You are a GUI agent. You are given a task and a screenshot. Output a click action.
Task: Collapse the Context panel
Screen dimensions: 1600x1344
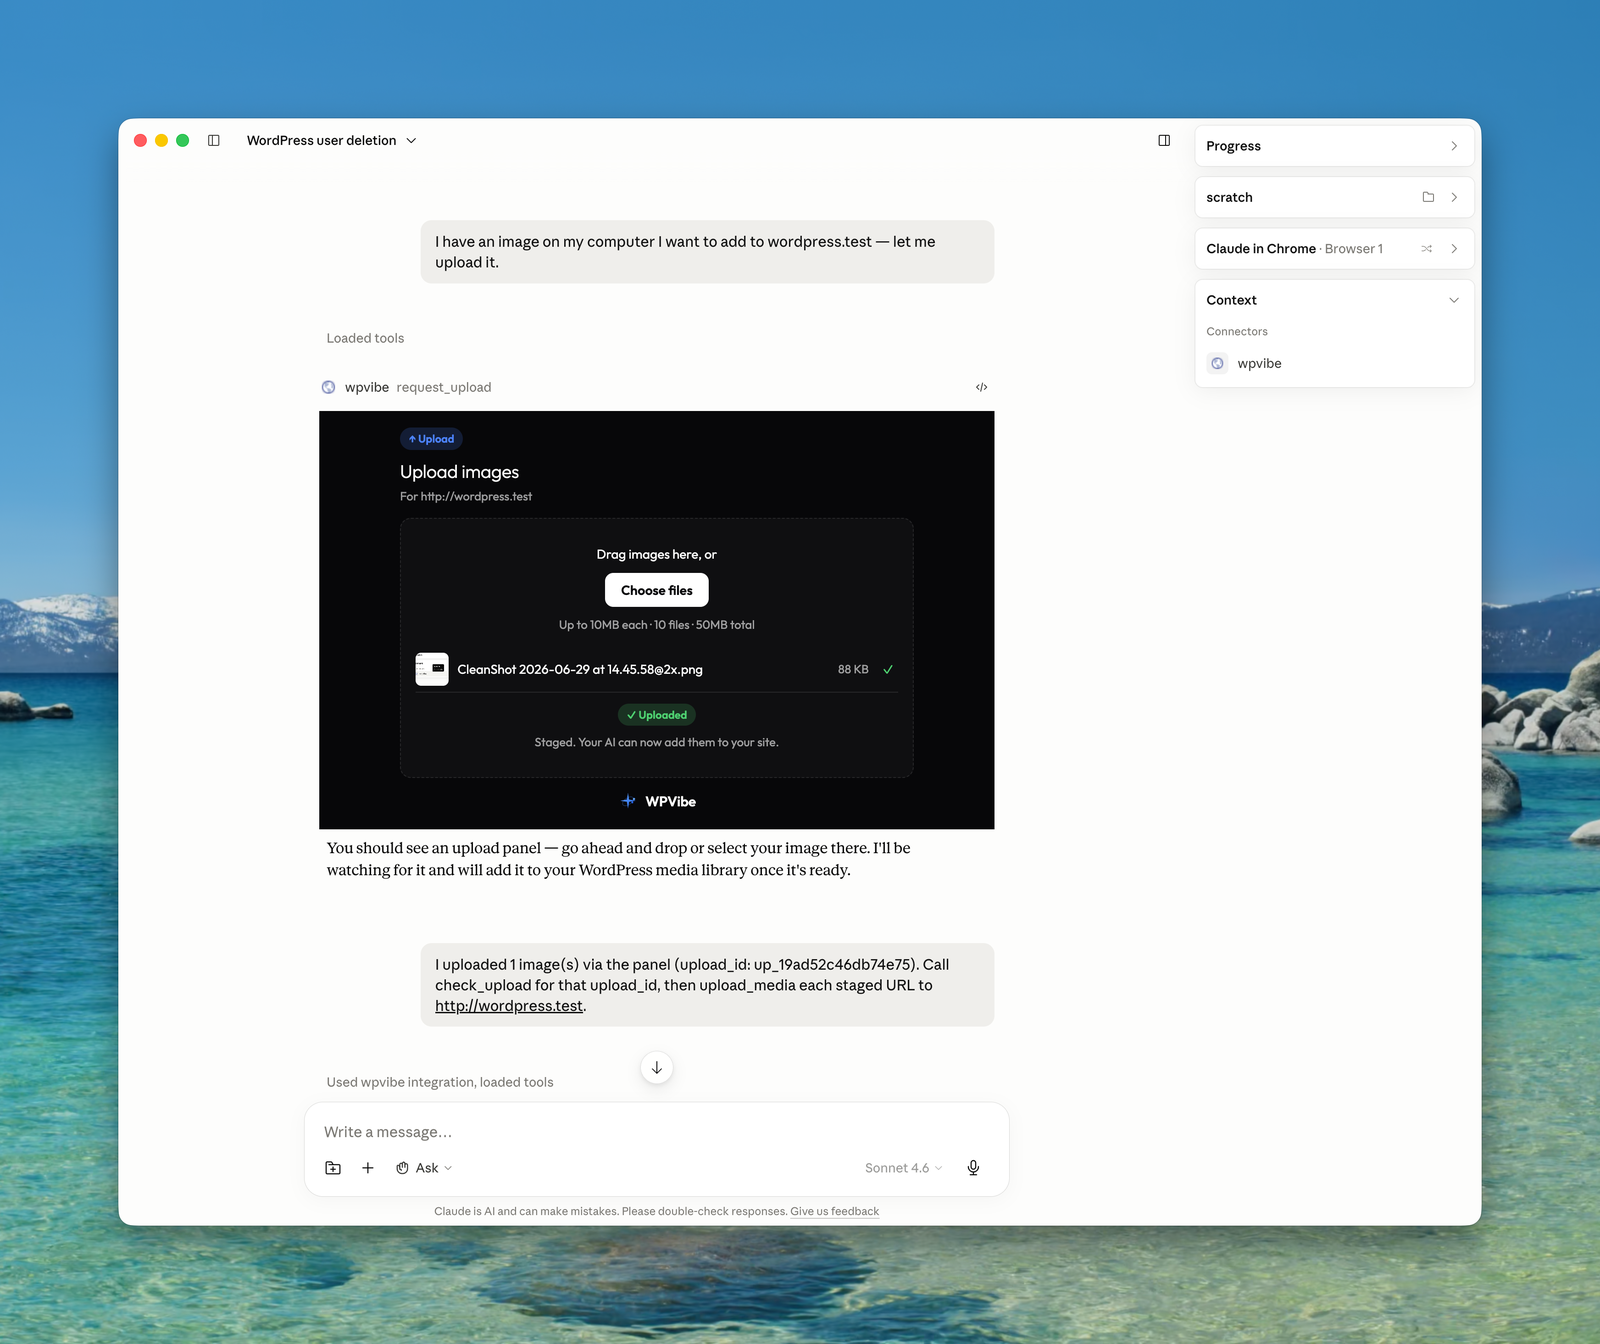[x=1454, y=300]
